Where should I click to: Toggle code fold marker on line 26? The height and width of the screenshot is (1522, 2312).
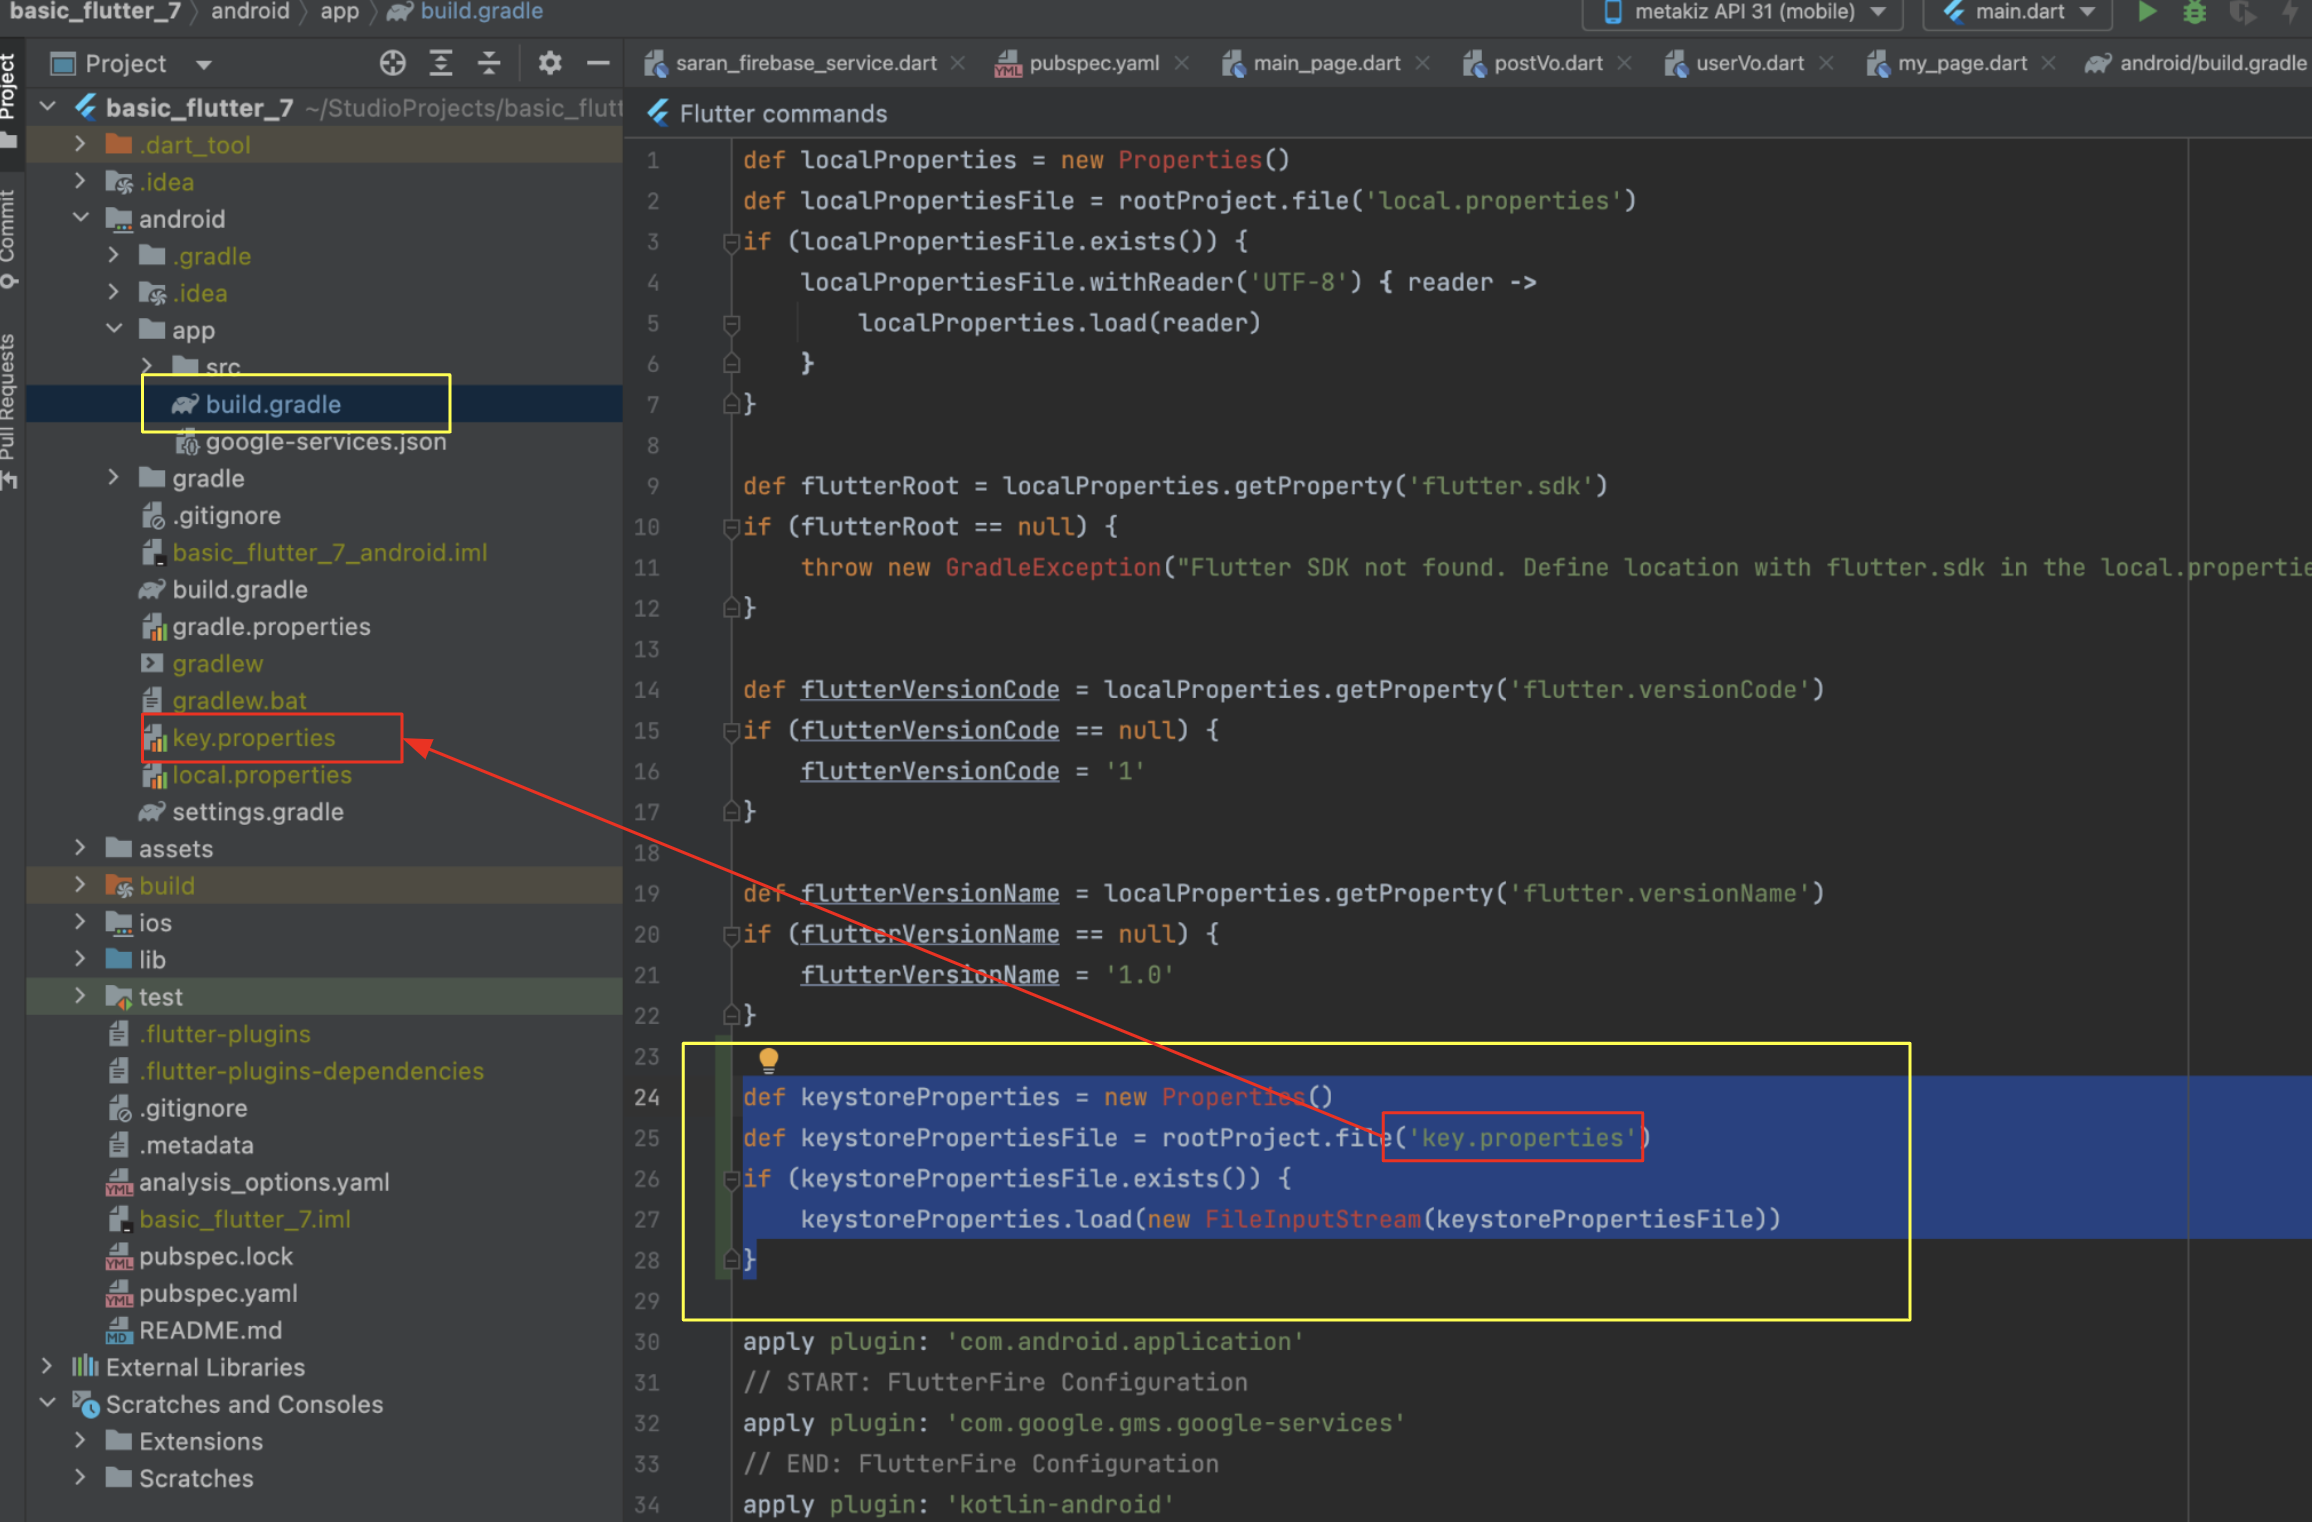[731, 1179]
